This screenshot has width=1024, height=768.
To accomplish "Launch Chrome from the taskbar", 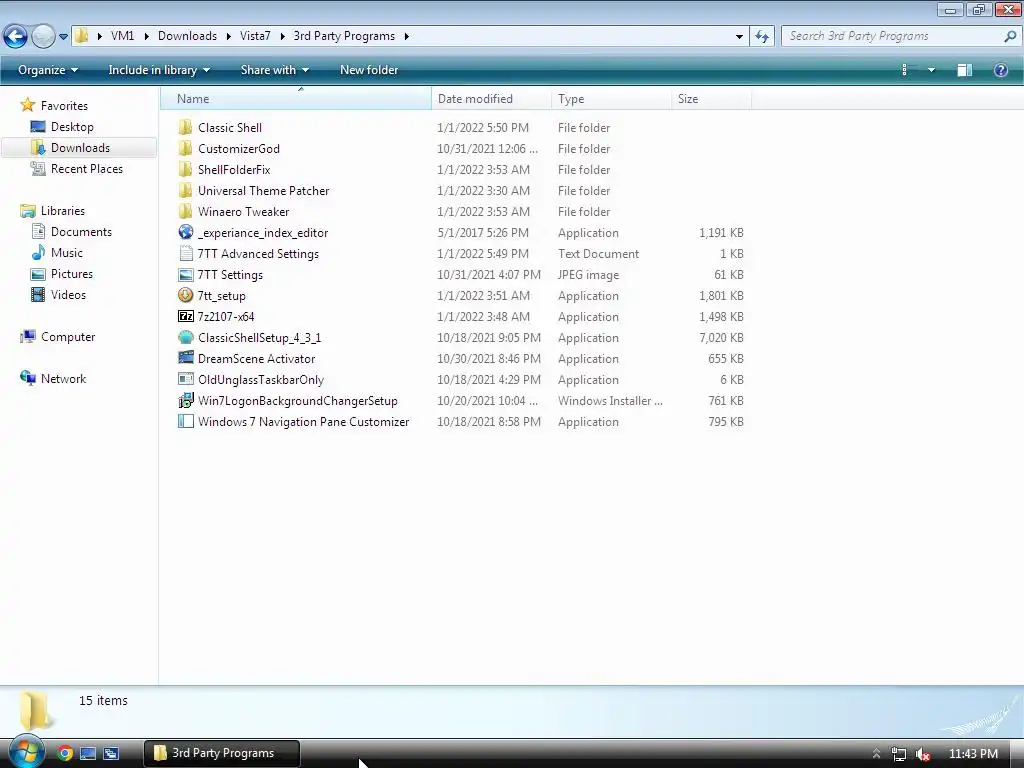I will coord(65,753).
